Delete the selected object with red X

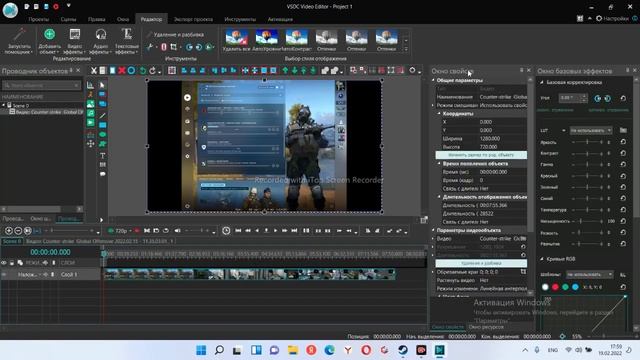pyautogui.click(x=122, y=71)
